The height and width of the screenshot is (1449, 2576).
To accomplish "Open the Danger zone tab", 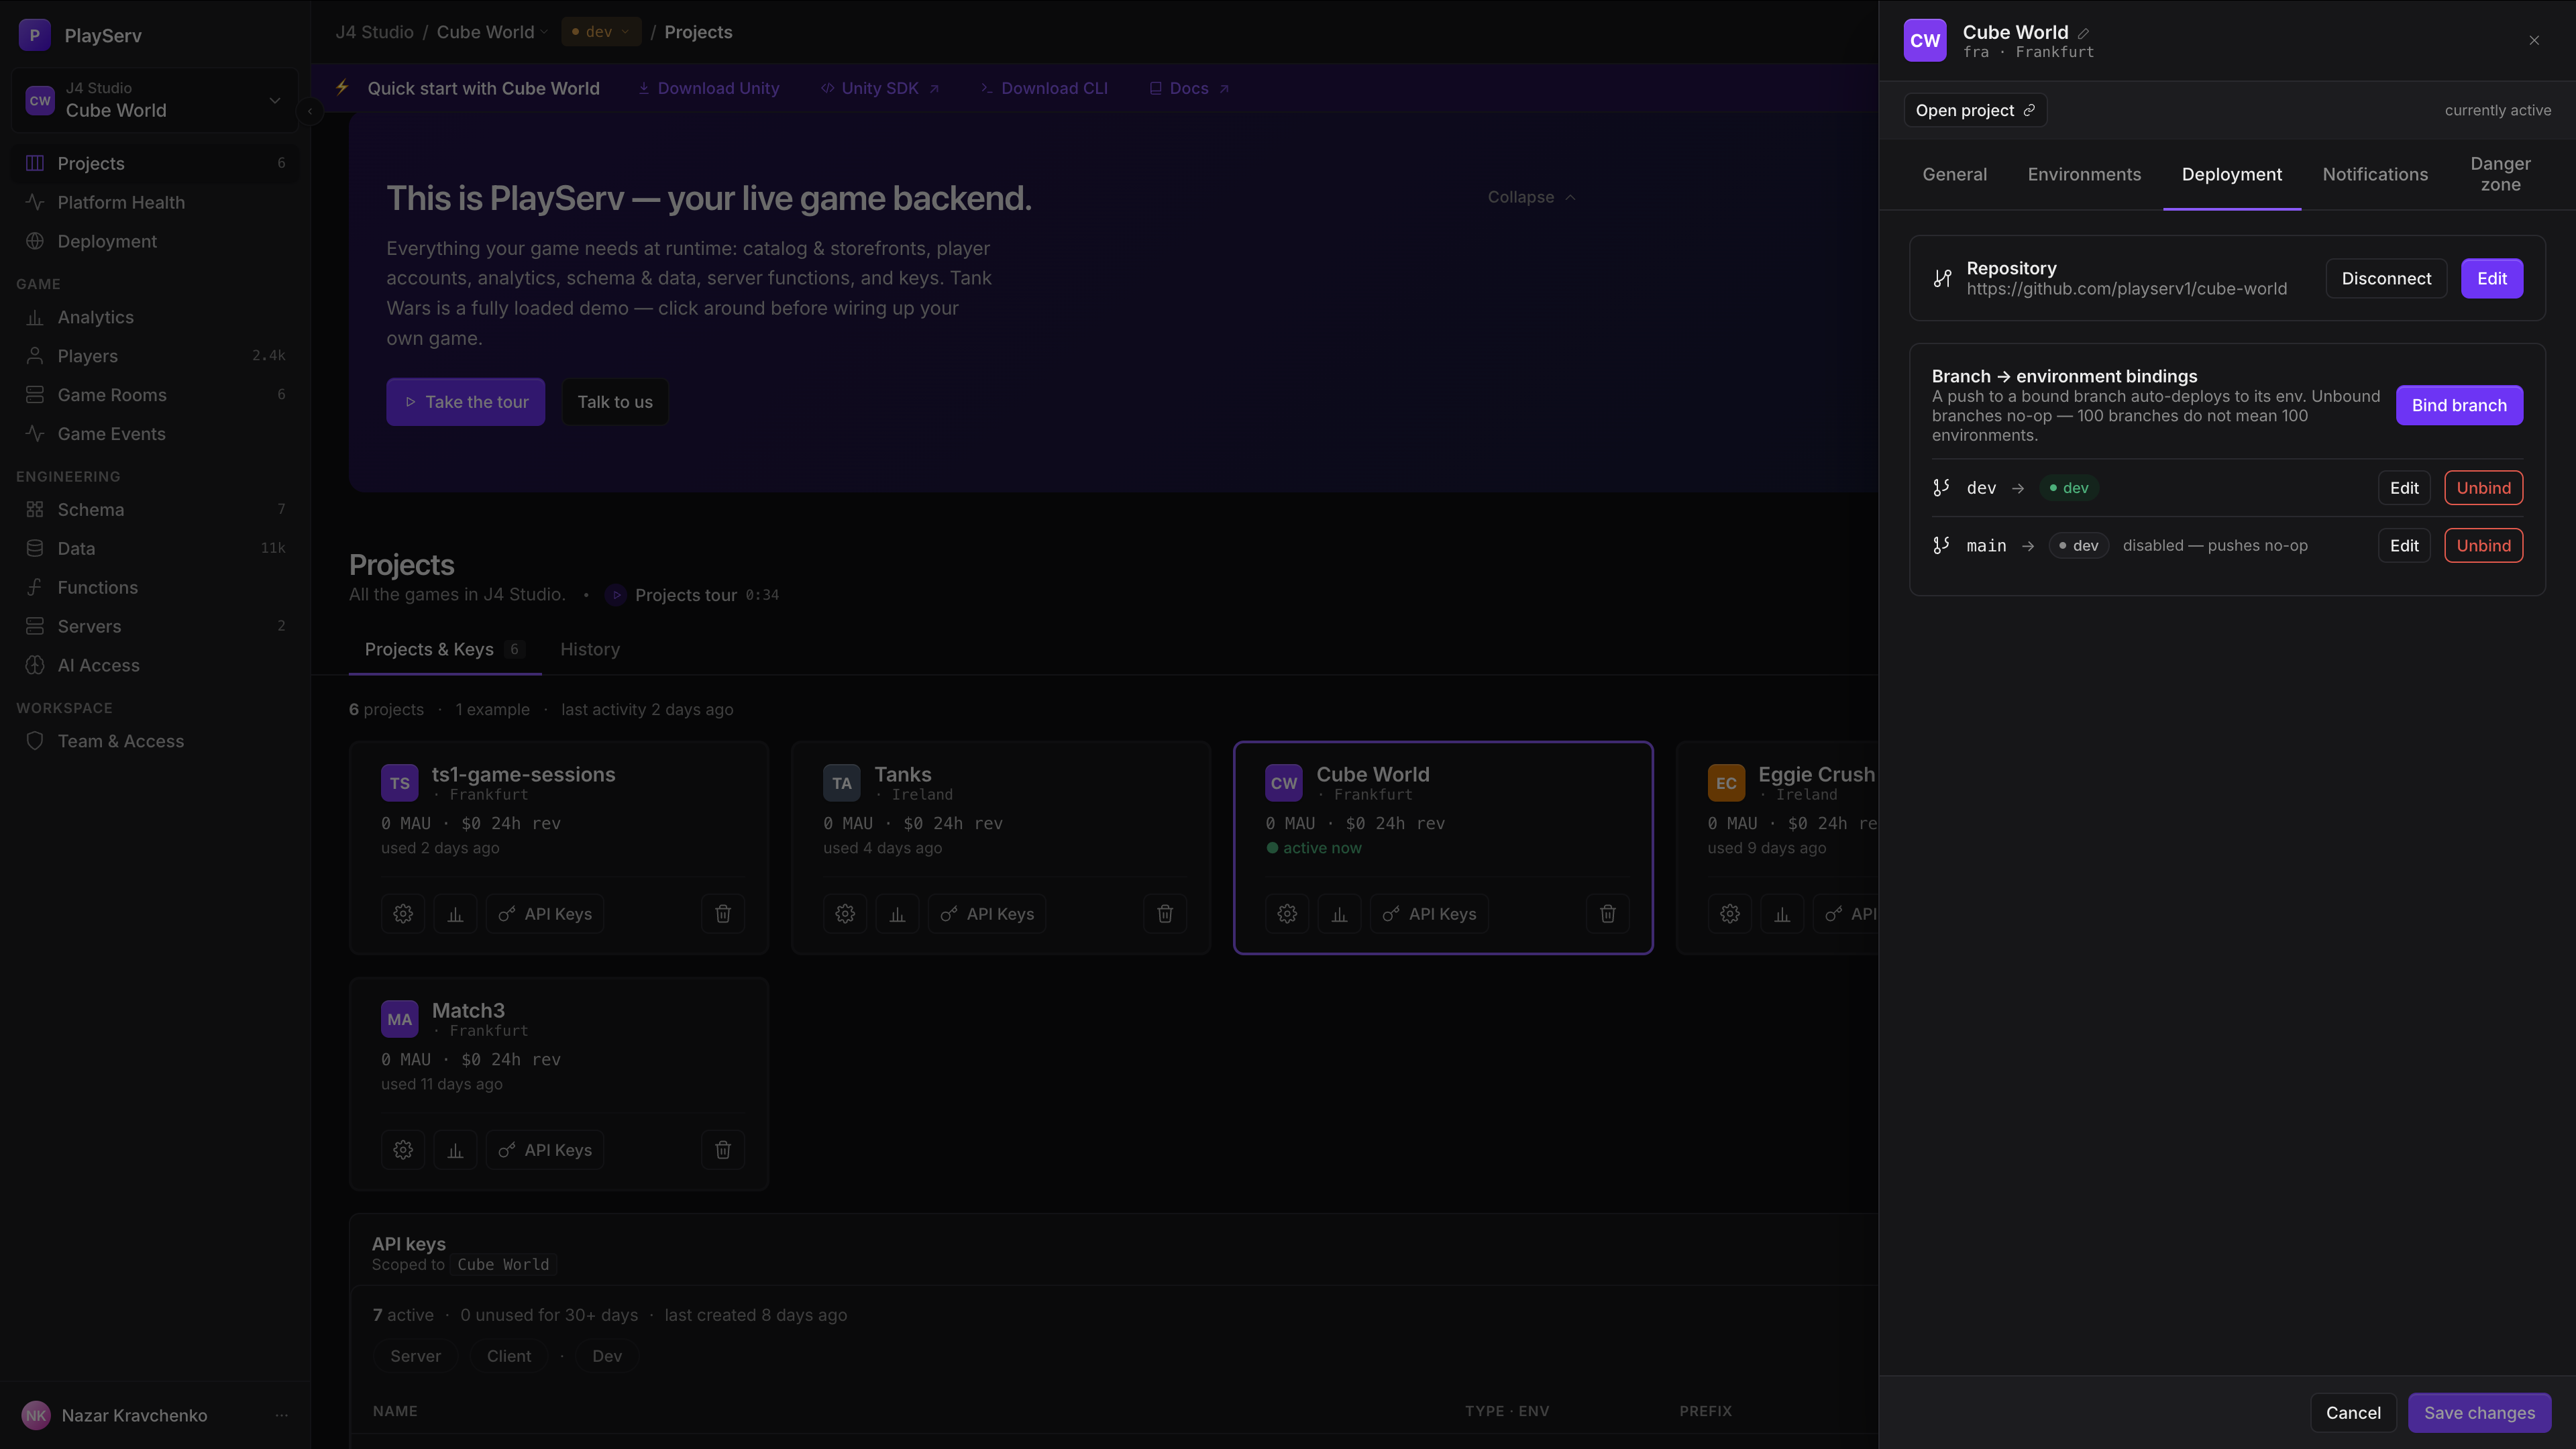I will (x=2500, y=174).
